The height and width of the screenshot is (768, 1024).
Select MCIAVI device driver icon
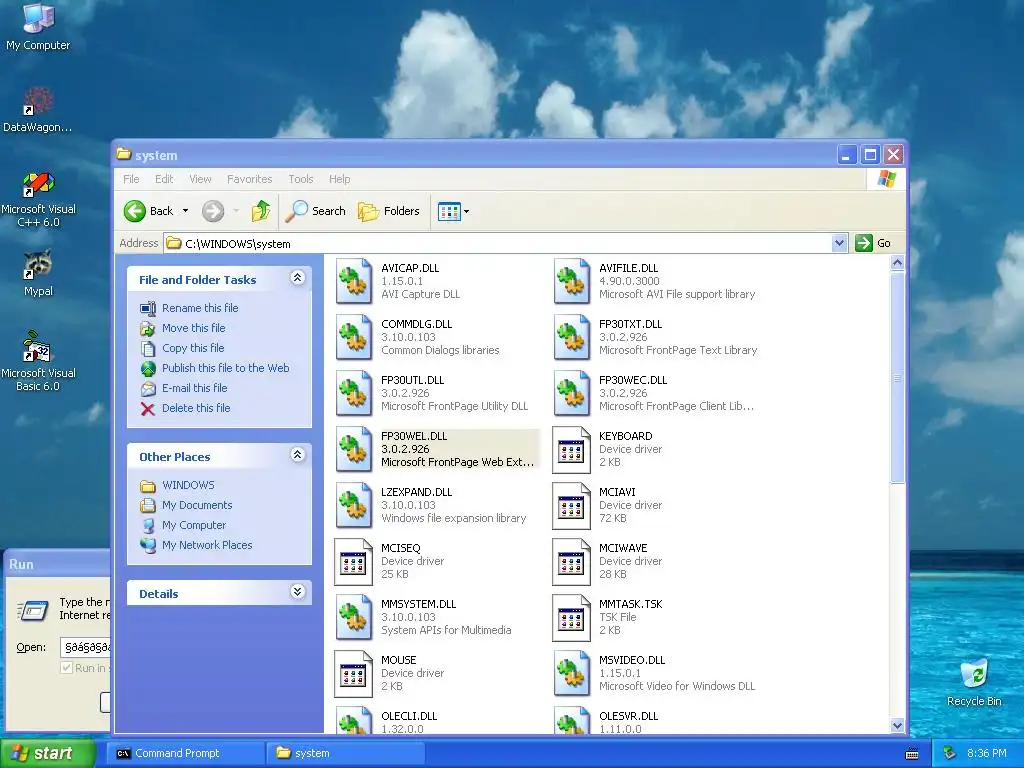click(571, 505)
